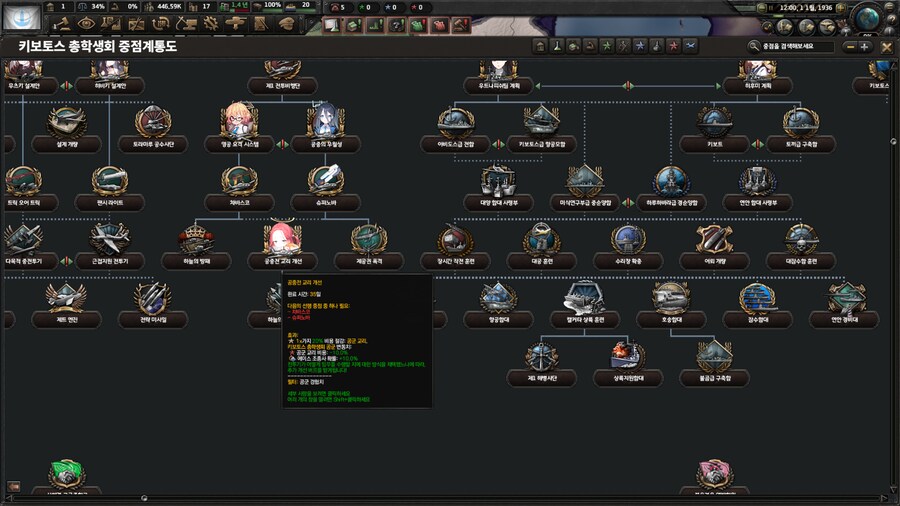
Task: Zoom out focus tree with minus button
Action: [x=850, y=46]
